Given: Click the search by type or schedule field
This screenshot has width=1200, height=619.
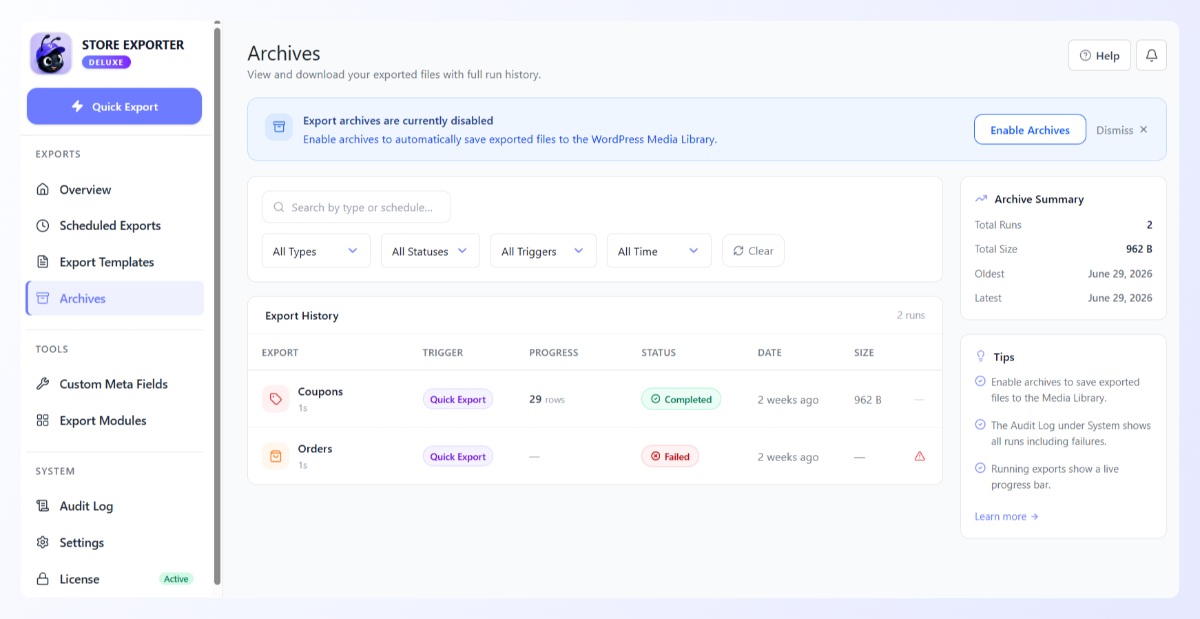Looking at the screenshot, I should tap(356, 207).
